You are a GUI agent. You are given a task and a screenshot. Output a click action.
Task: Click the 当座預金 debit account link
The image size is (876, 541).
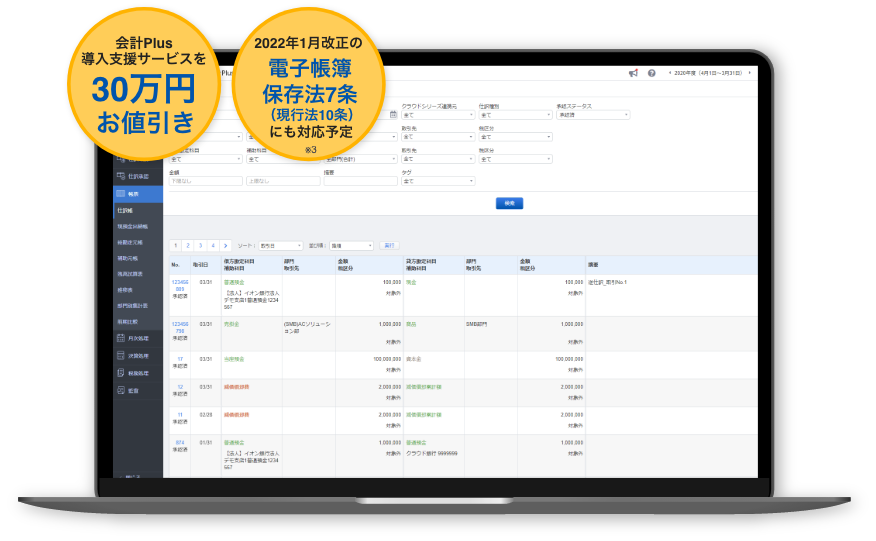tap(234, 359)
